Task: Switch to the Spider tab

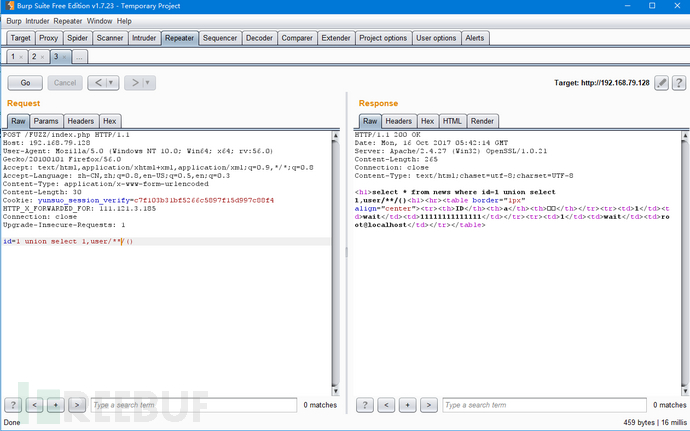Action: coord(77,38)
